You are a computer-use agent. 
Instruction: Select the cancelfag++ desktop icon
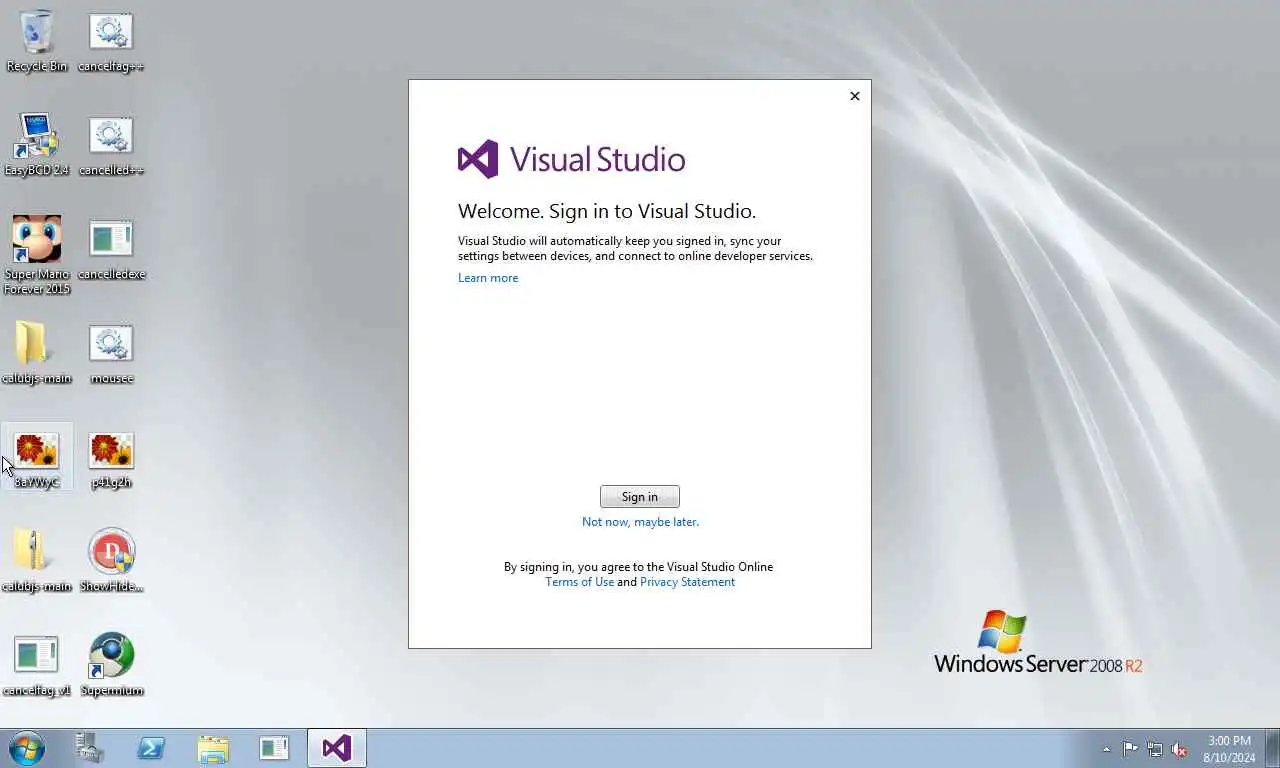click(111, 42)
